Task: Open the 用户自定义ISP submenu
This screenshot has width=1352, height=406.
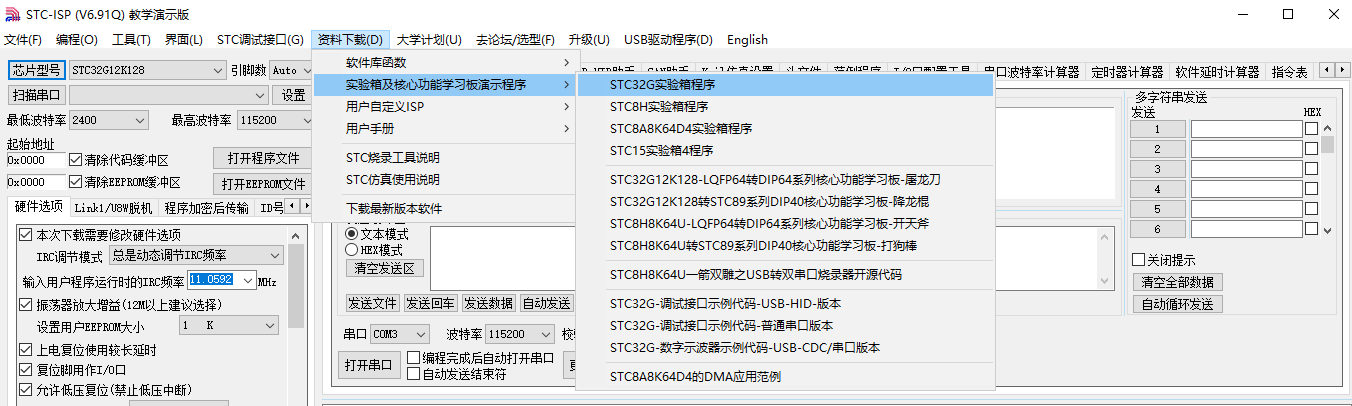Action: coord(445,107)
